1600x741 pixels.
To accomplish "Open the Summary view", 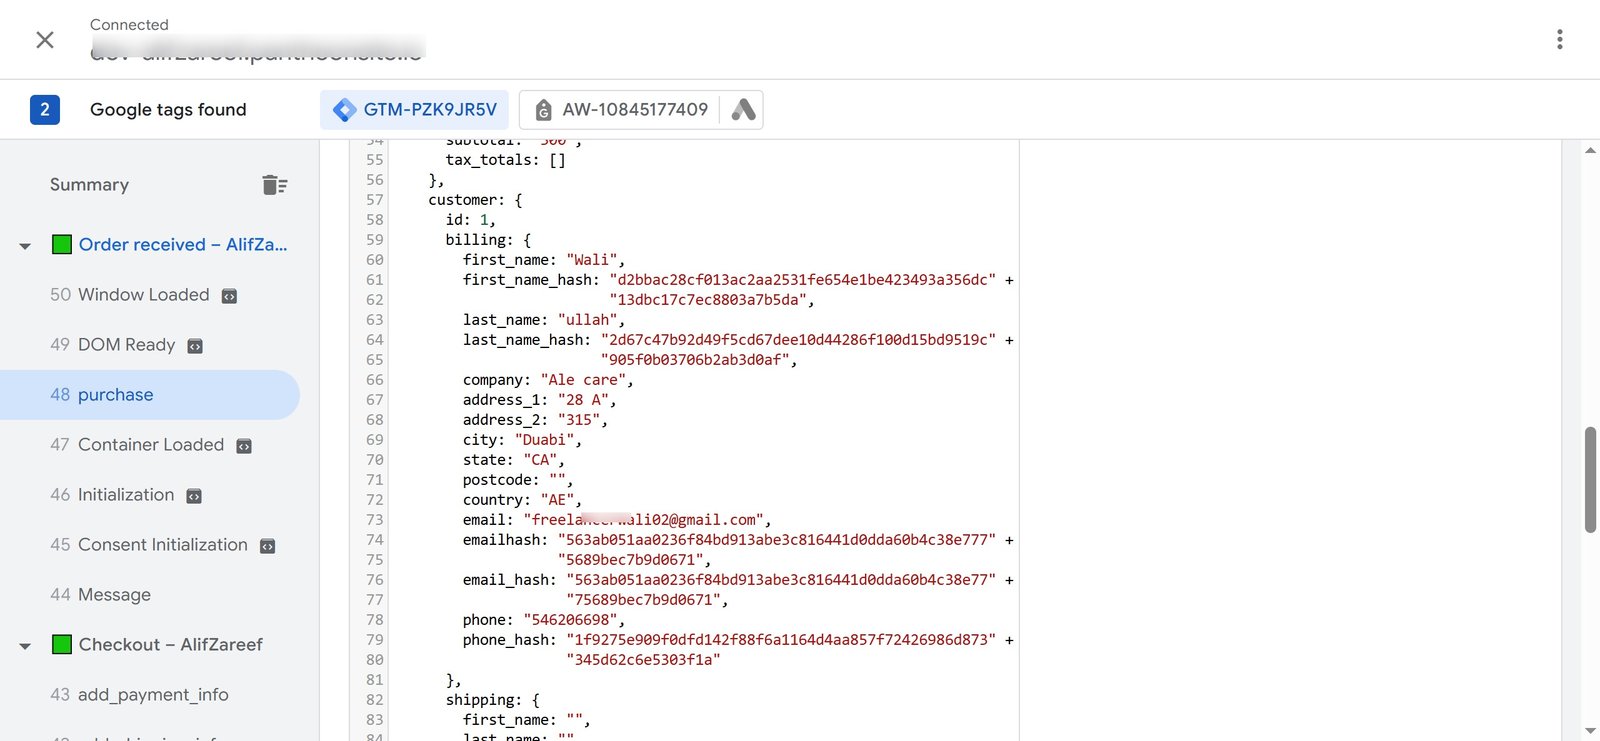I will pos(89,185).
